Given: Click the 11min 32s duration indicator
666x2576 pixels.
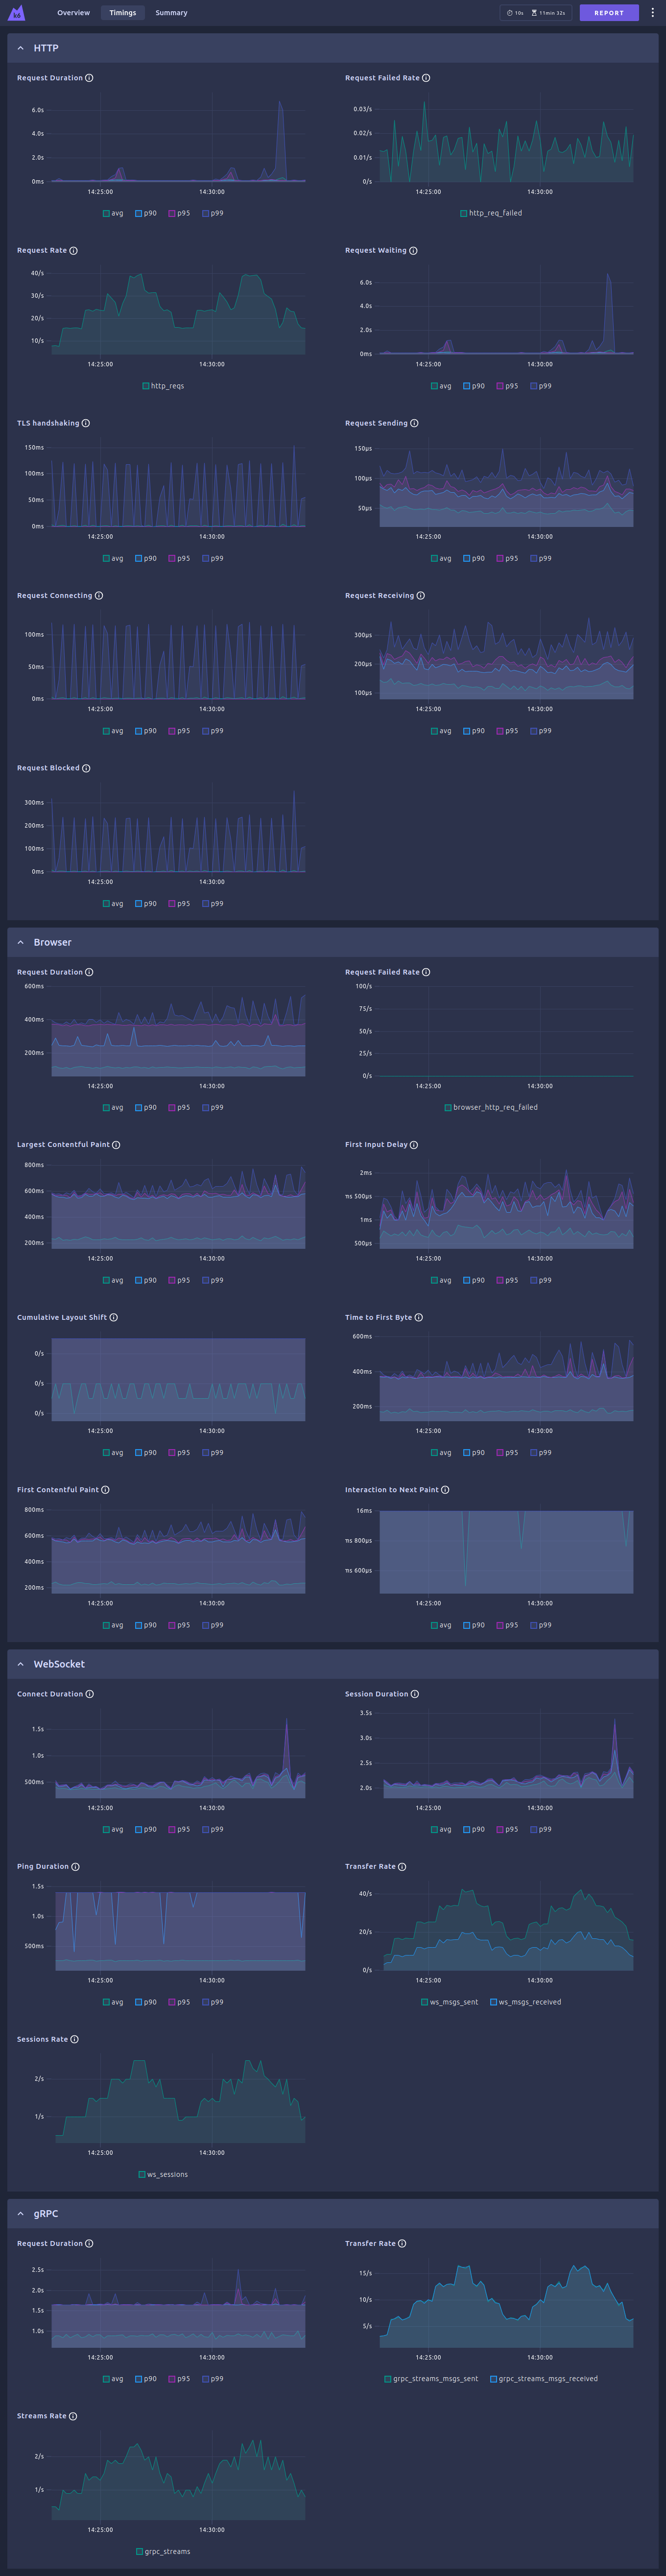Looking at the screenshot, I should tap(548, 13).
